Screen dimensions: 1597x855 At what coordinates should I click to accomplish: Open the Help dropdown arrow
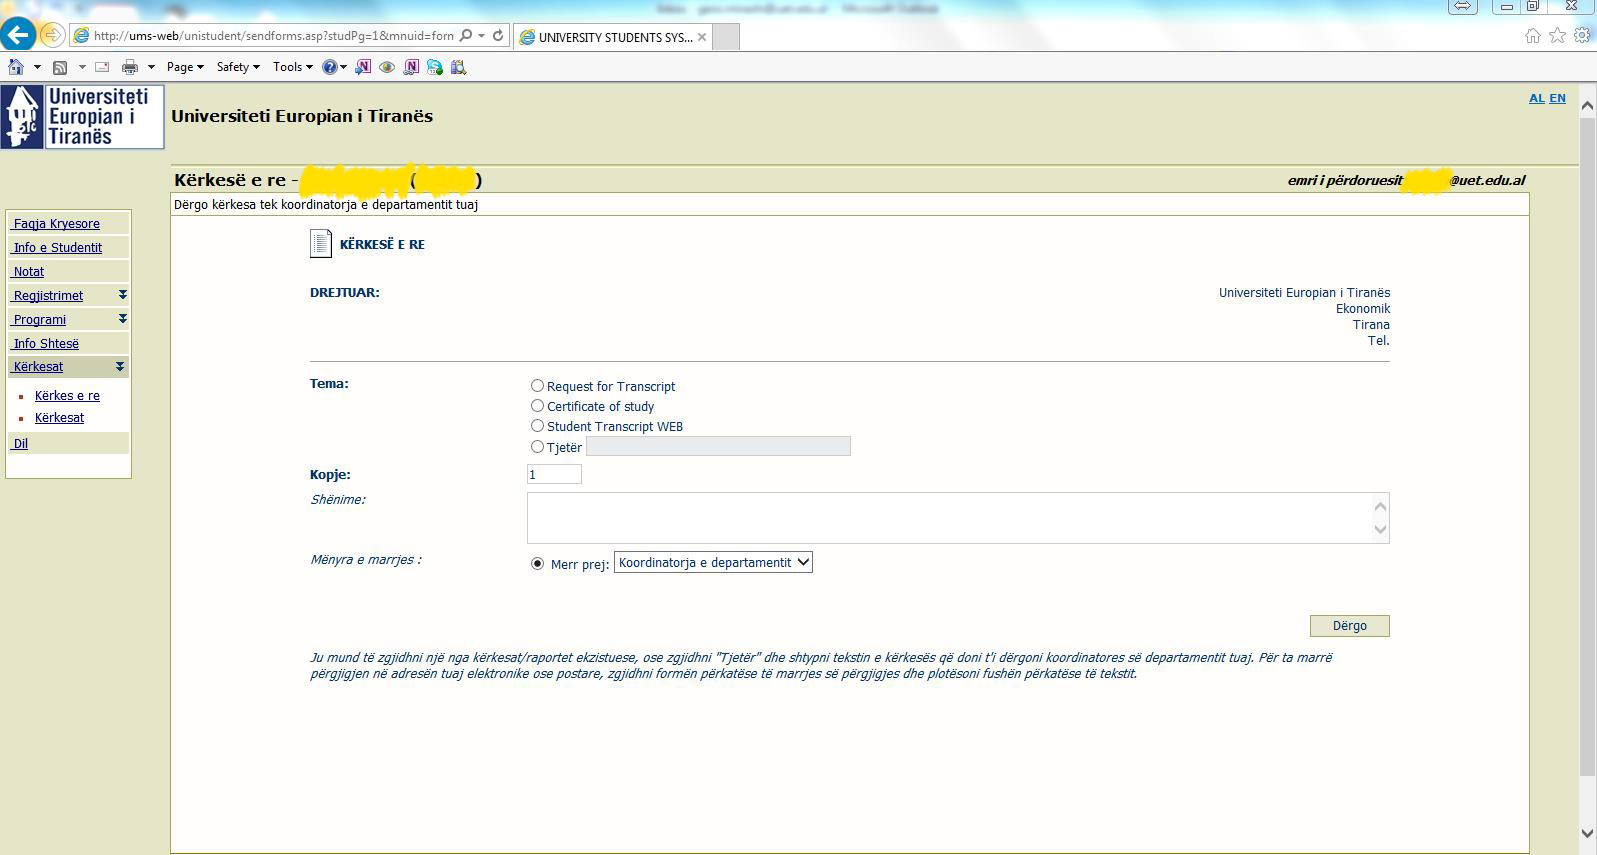point(343,67)
